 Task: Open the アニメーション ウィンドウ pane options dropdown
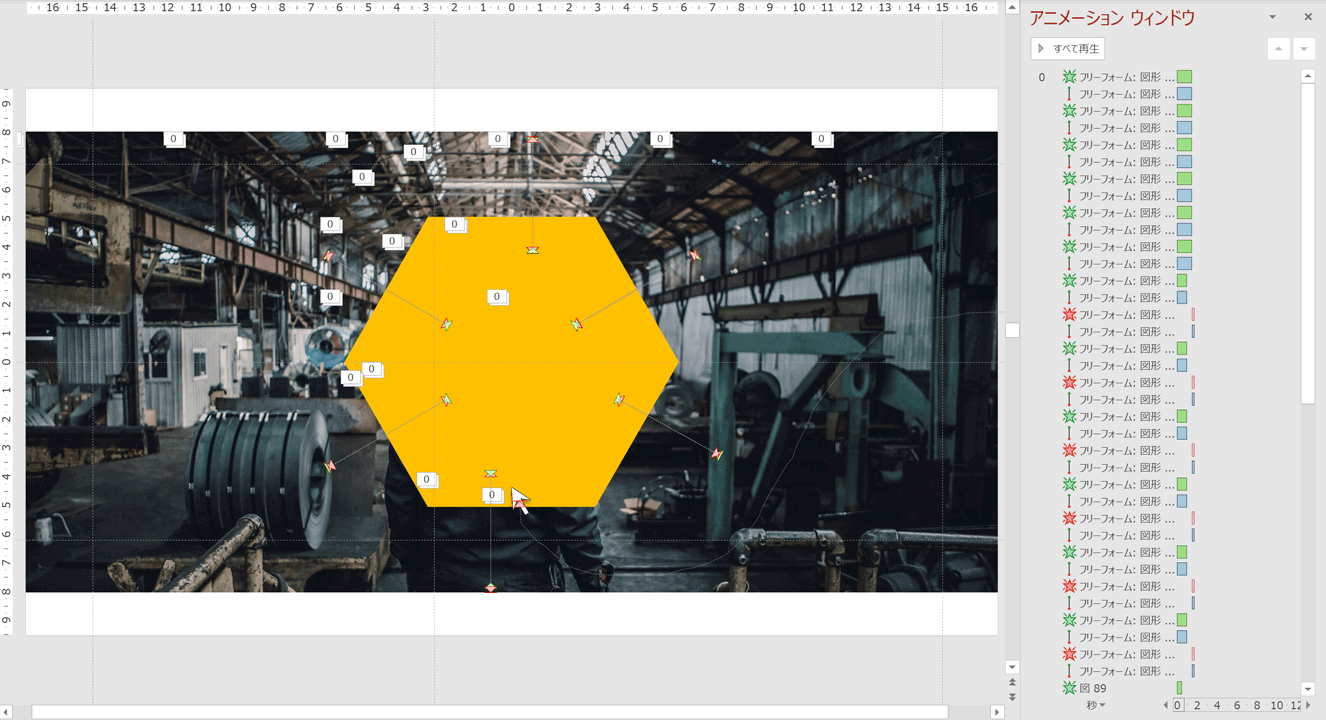coord(1272,17)
